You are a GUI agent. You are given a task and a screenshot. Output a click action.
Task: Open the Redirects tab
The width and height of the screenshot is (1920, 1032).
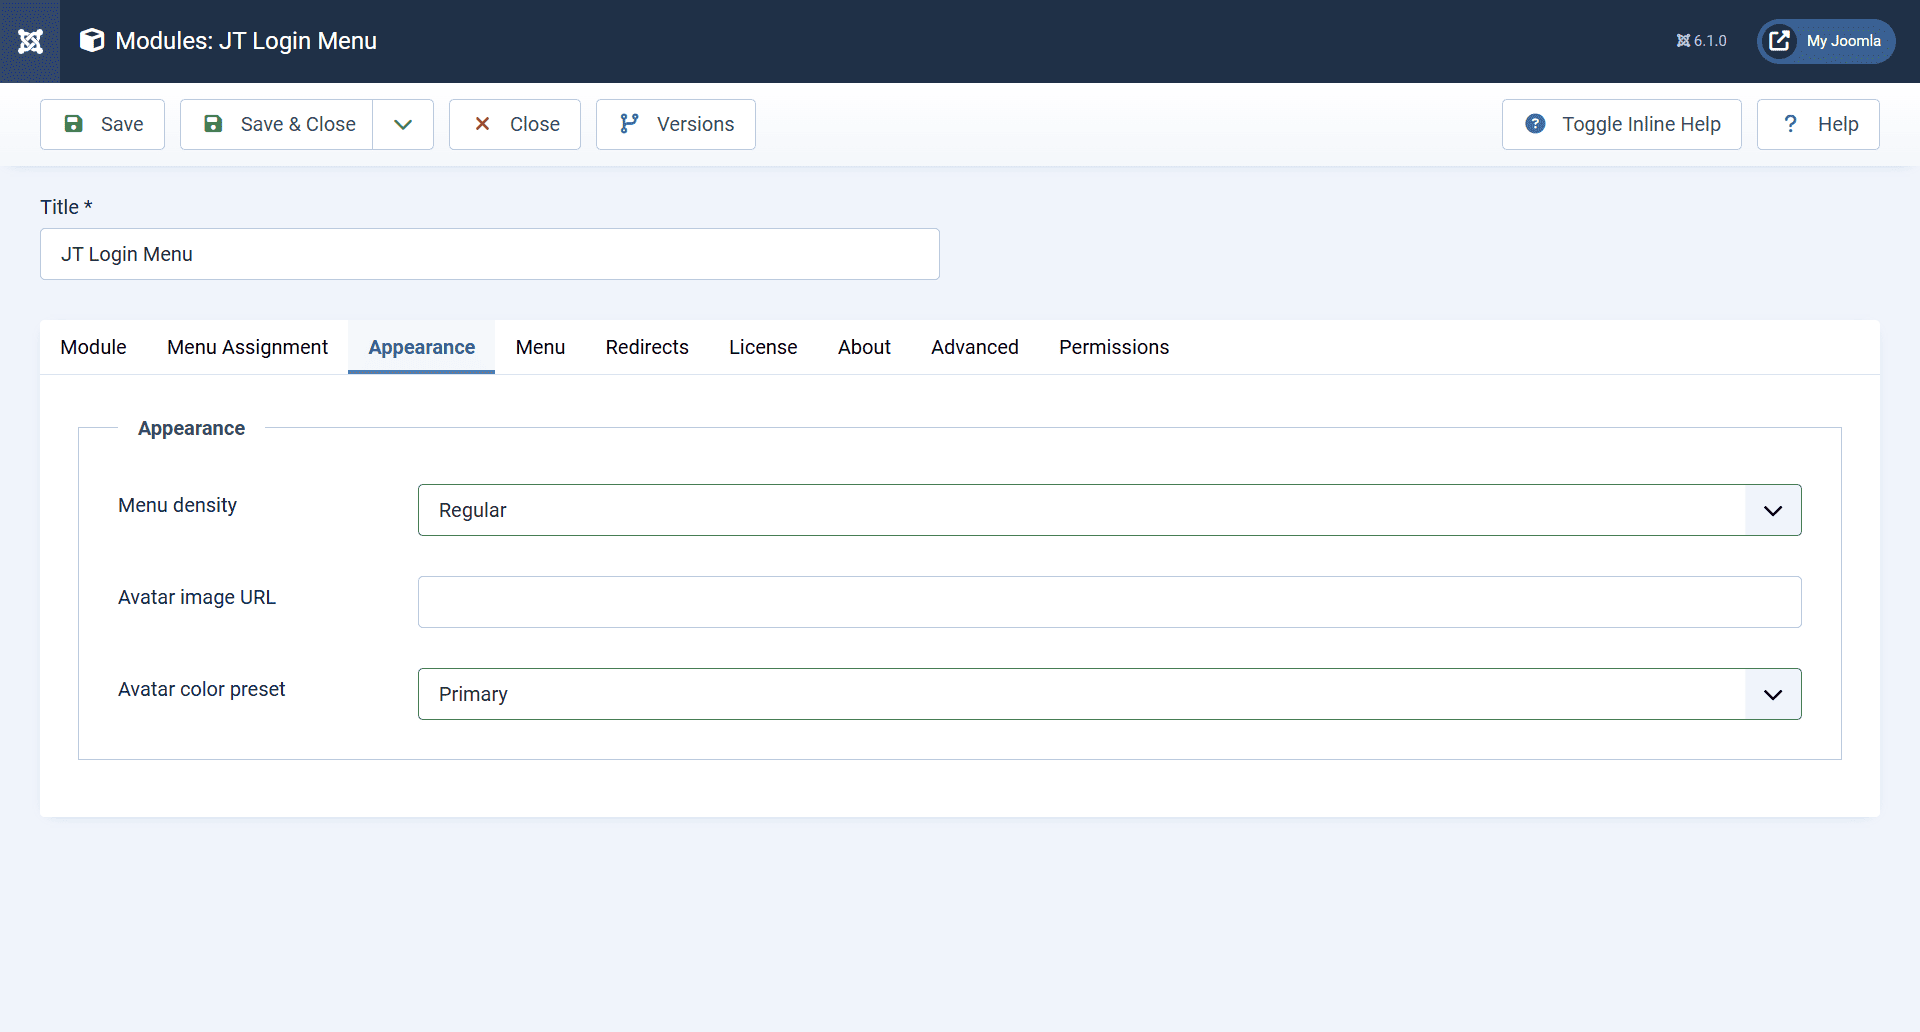(647, 347)
